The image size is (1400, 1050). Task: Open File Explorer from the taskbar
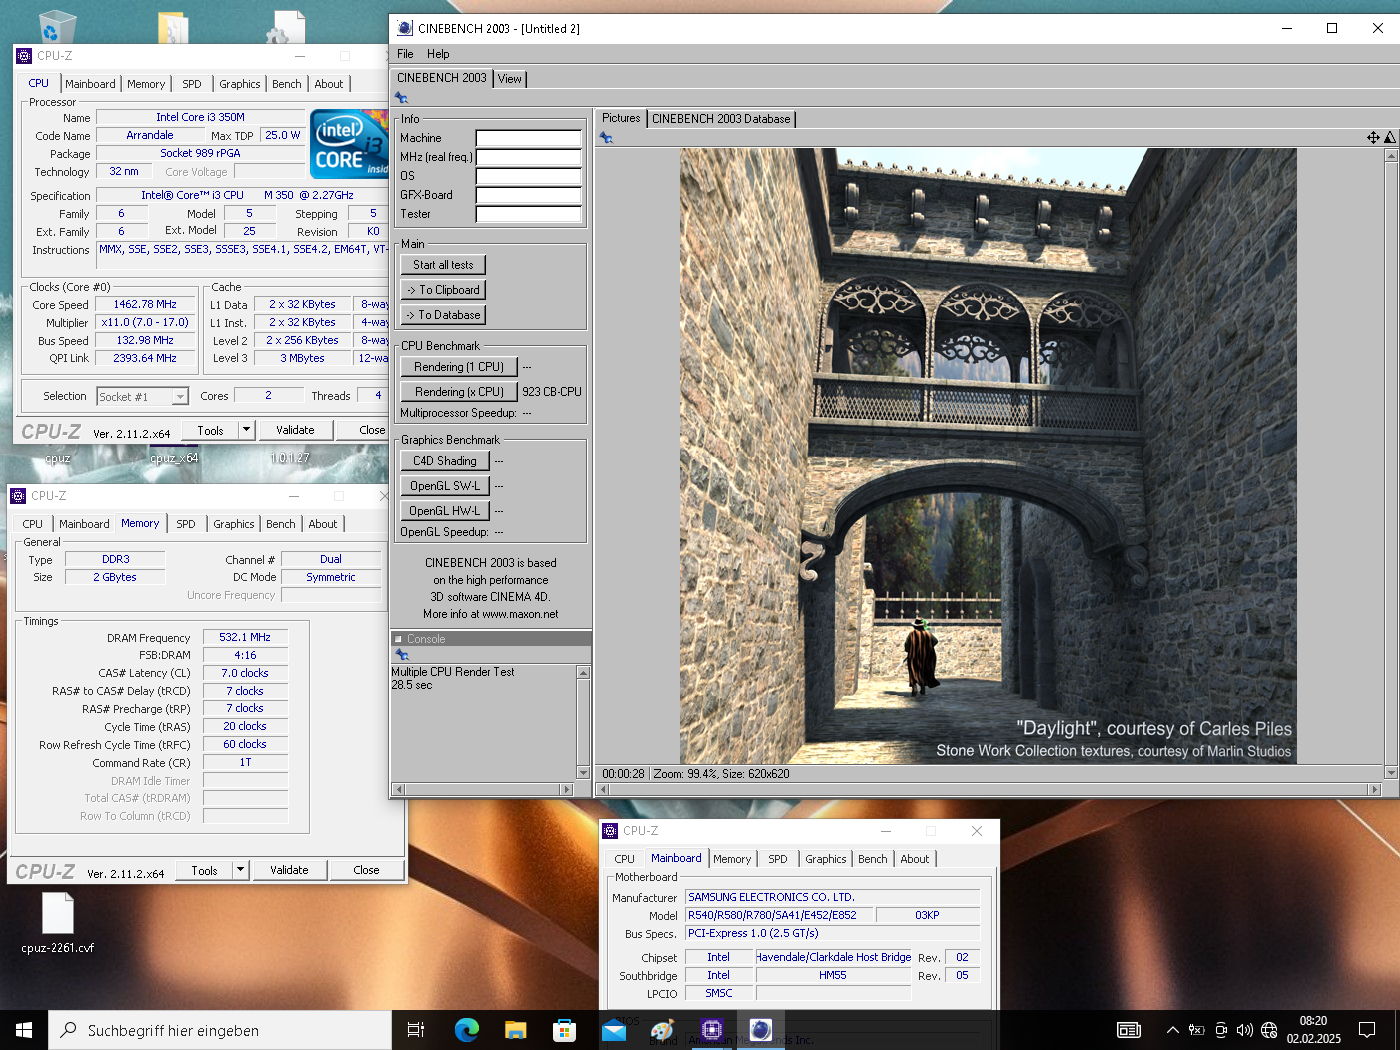tap(515, 1030)
